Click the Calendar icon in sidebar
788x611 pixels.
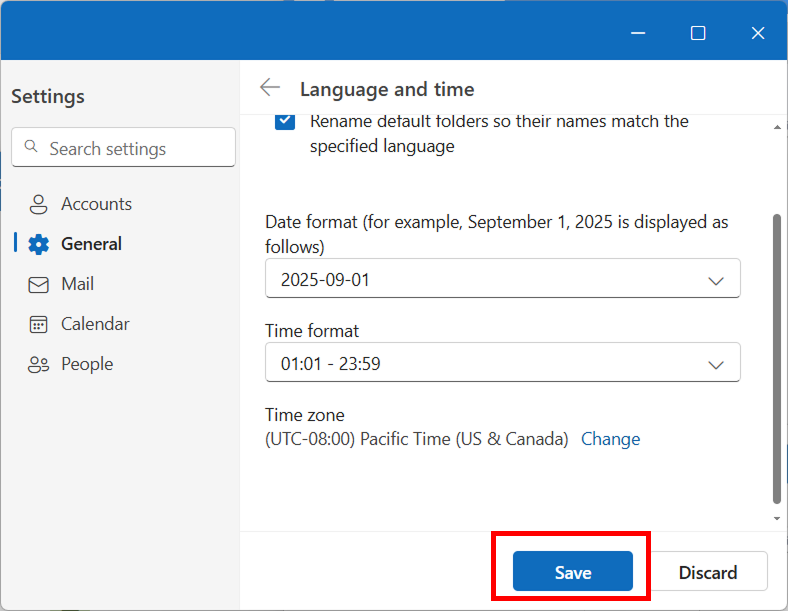coord(38,325)
